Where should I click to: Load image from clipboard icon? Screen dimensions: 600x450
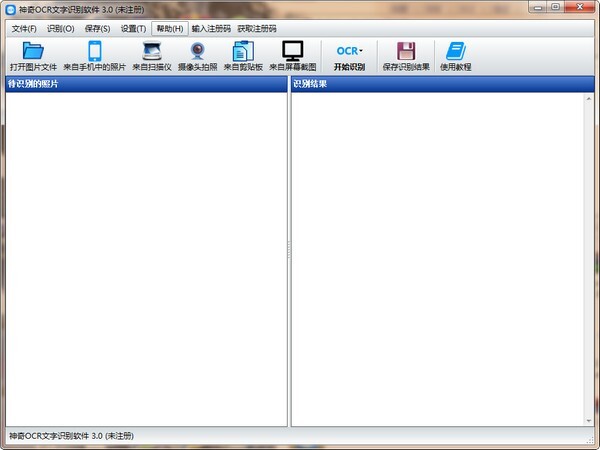243,52
